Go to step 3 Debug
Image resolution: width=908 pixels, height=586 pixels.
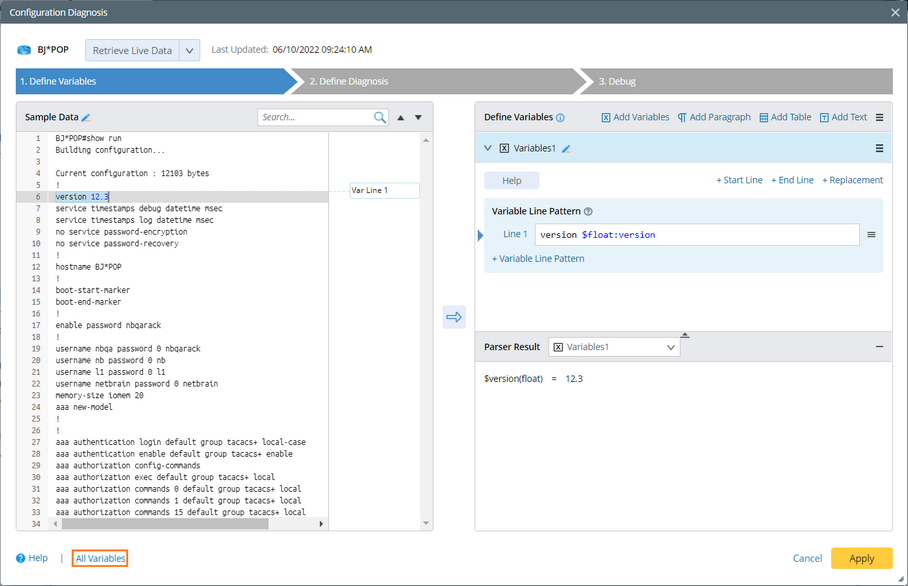(738, 82)
